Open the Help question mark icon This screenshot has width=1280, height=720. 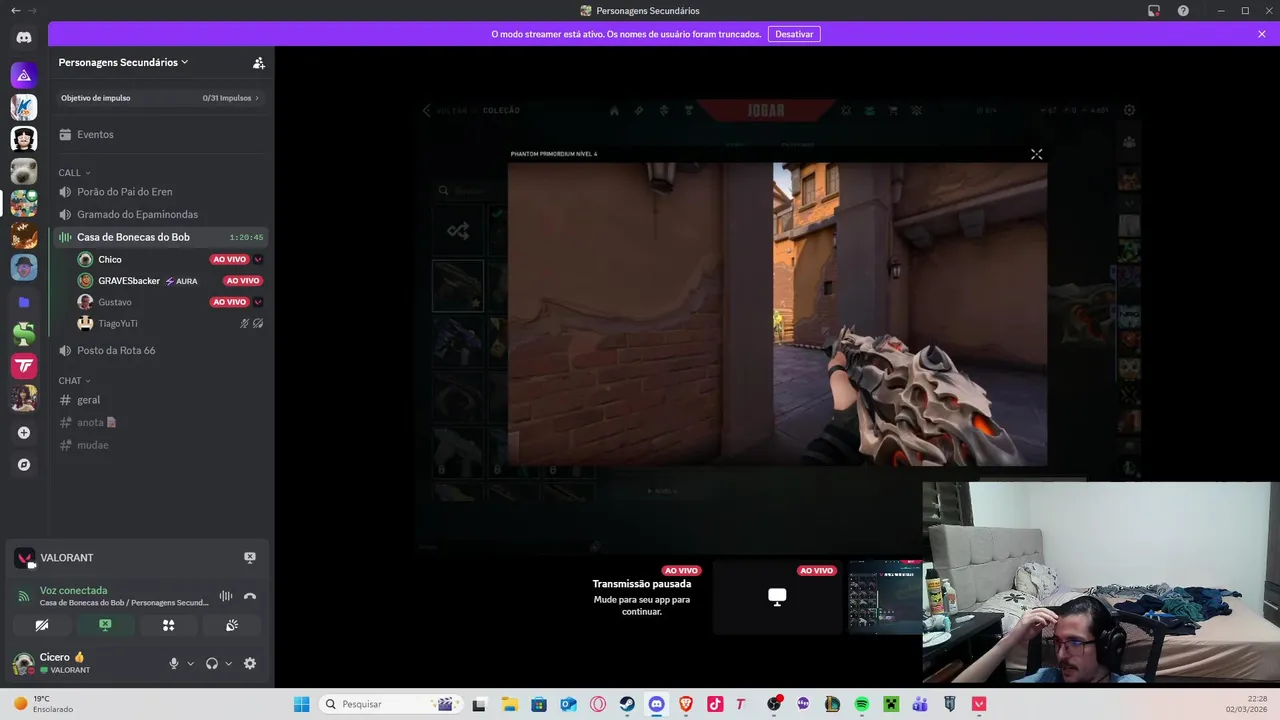click(x=1184, y=11)
